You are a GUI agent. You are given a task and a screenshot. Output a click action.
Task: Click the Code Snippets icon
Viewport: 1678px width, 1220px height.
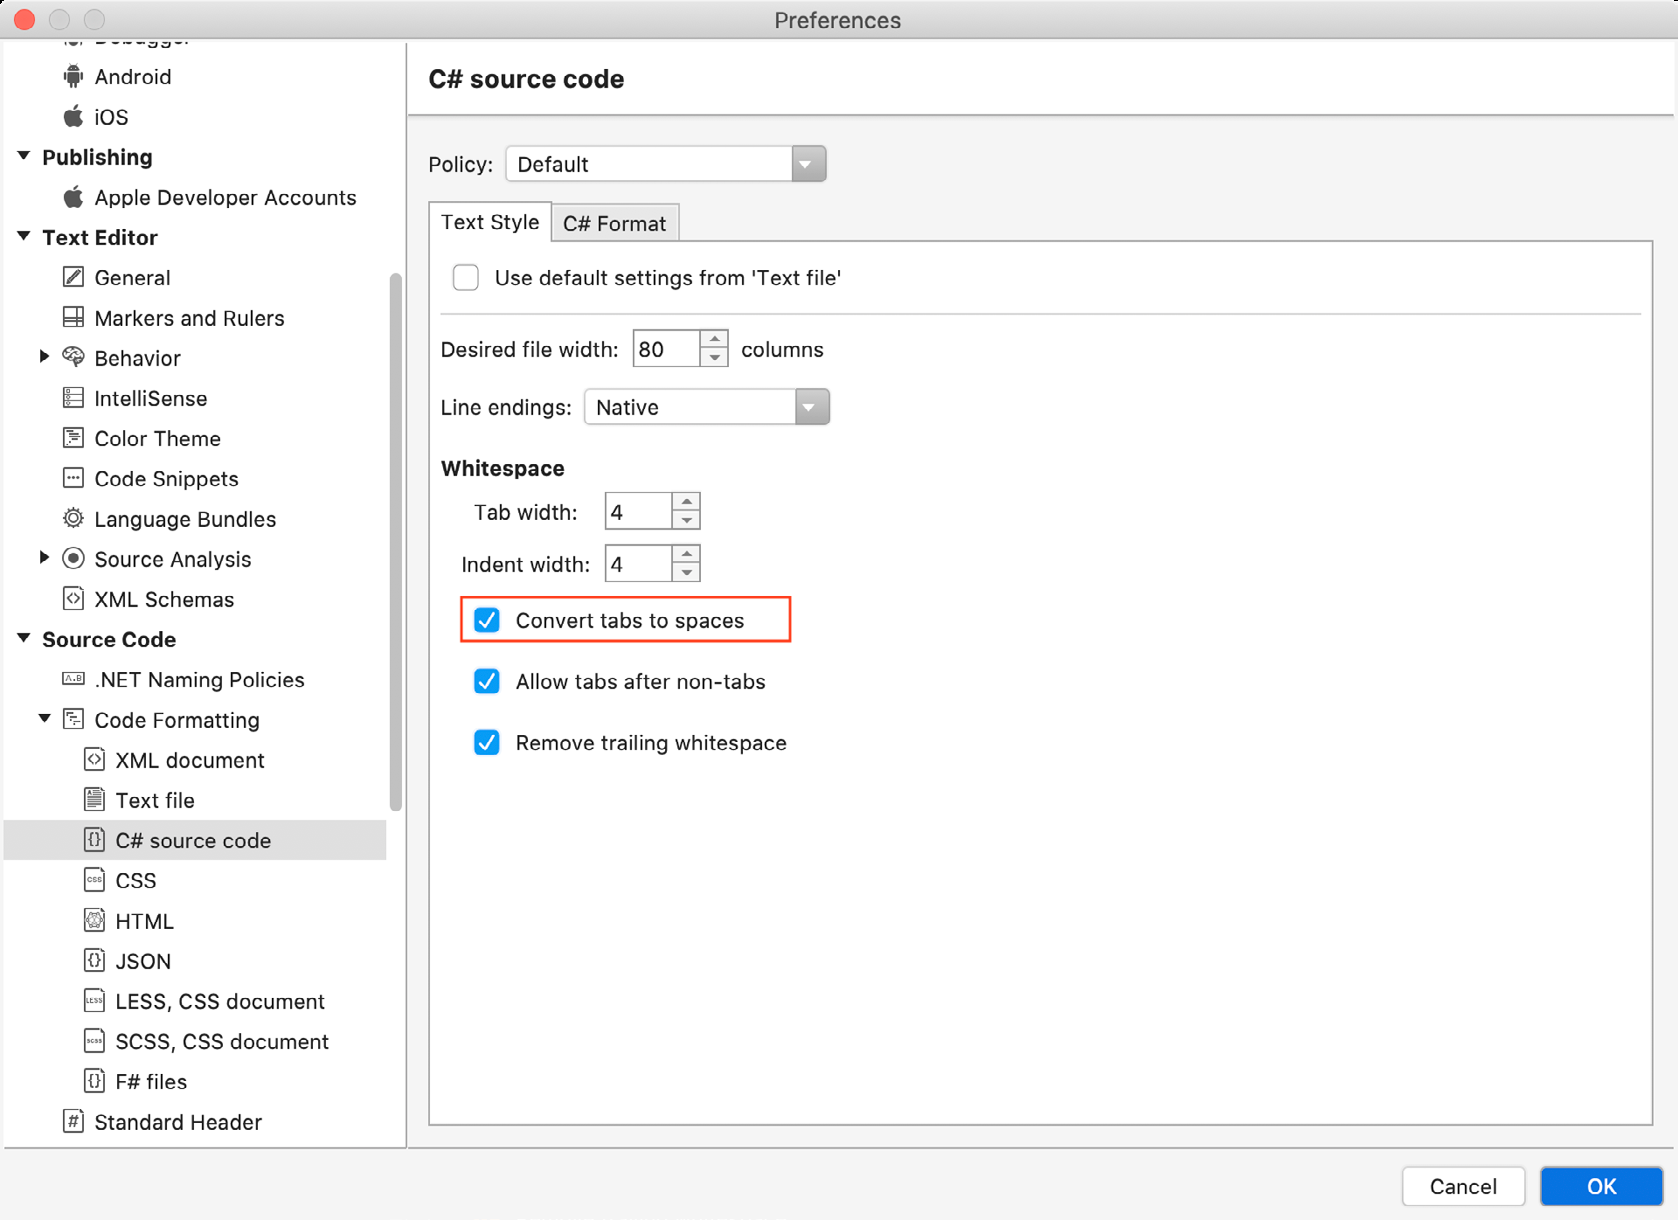click(73, 478)
